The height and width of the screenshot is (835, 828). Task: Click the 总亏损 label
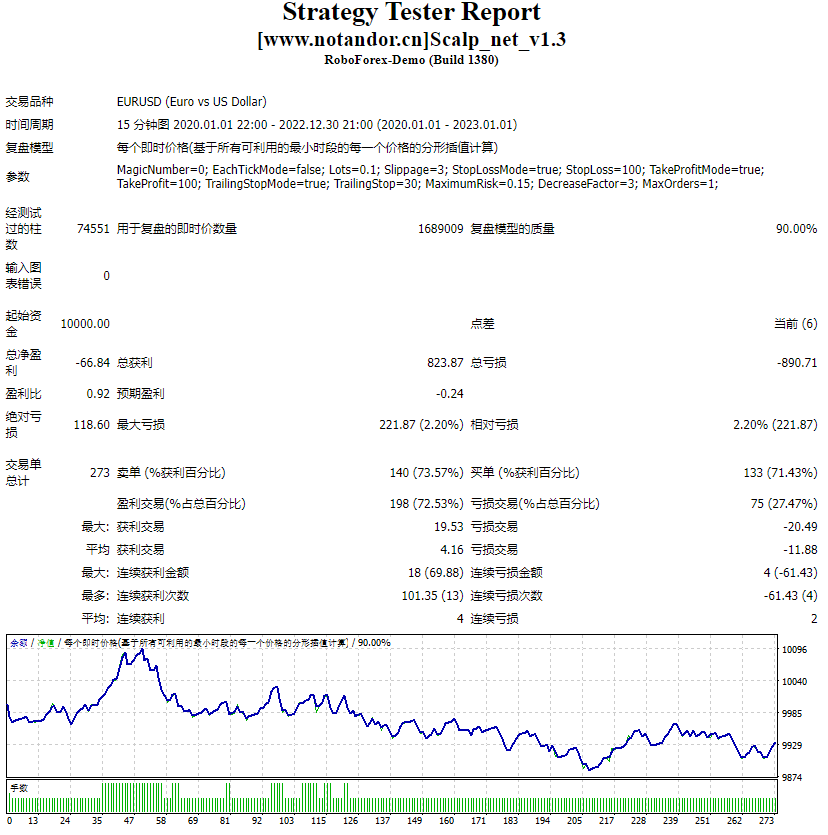pyautogui.click(x=488, y=363)
